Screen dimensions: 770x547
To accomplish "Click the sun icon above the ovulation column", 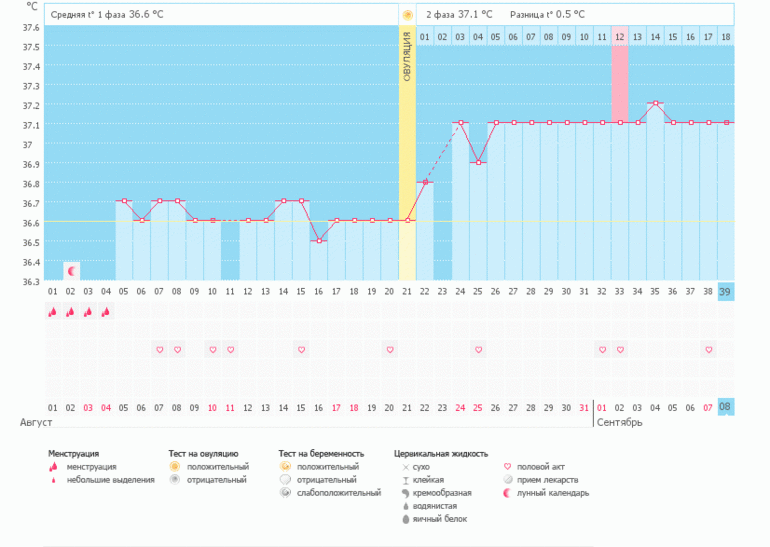I will coord(407,15).
